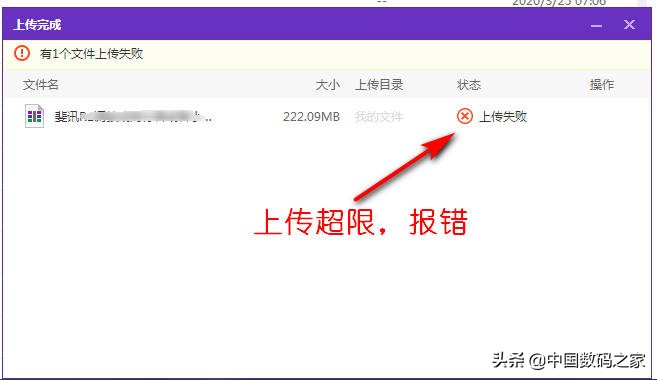Click the archive file icon of the failed upload
The width and height of the screenshot is (657, 380).
34,116
